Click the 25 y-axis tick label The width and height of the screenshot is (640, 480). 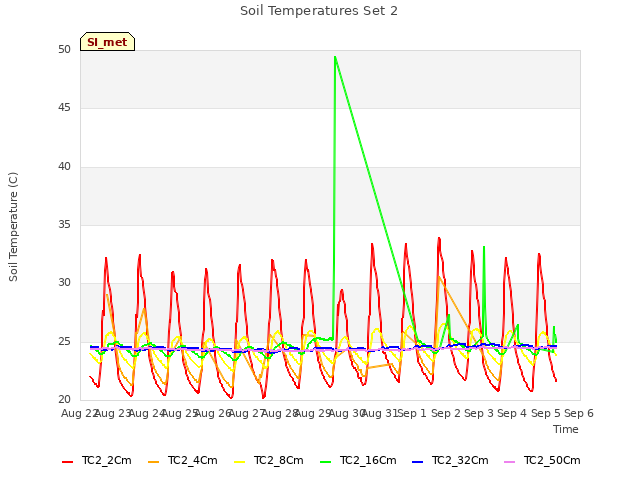click(x=64, y=341)
